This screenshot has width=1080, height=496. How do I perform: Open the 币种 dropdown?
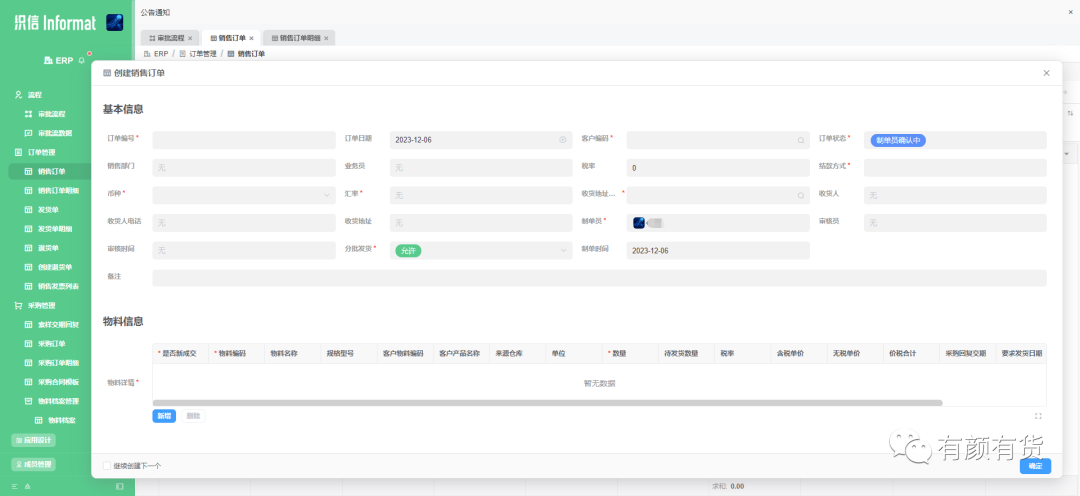click(244, 195)
